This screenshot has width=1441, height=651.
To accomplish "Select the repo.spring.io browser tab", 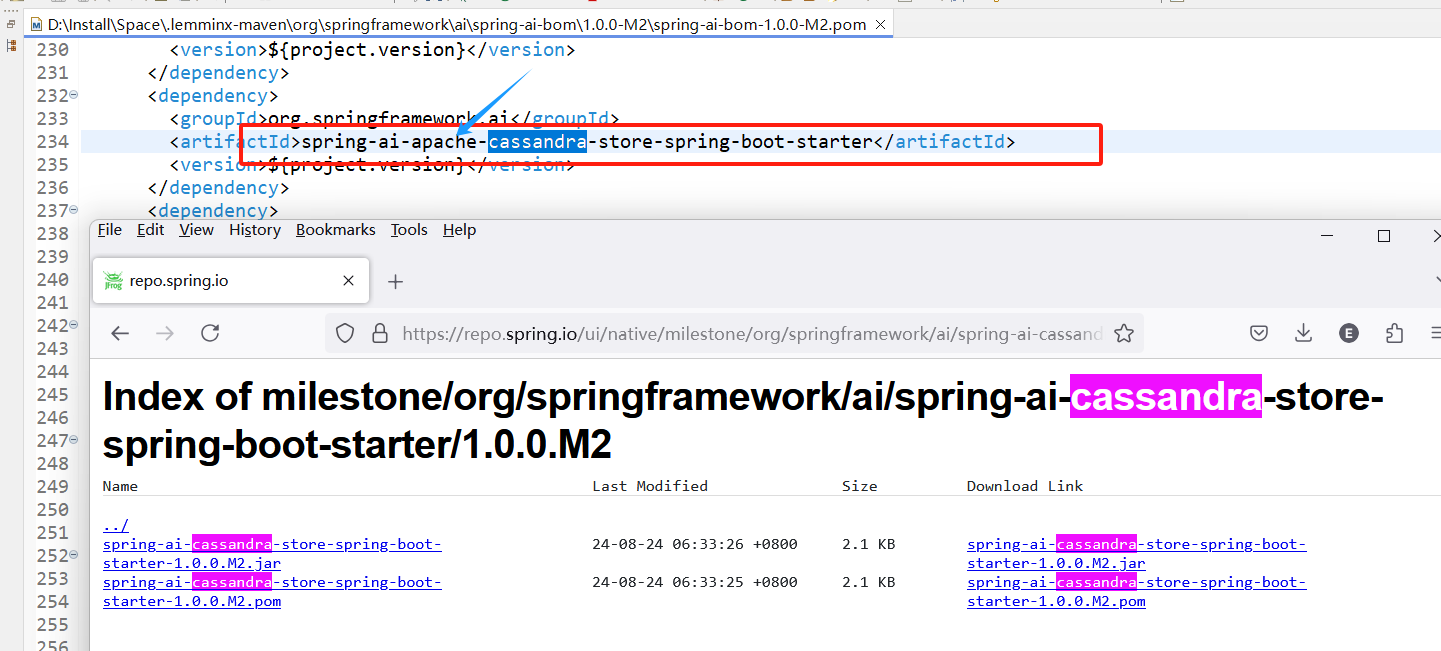I will (231, 281).
